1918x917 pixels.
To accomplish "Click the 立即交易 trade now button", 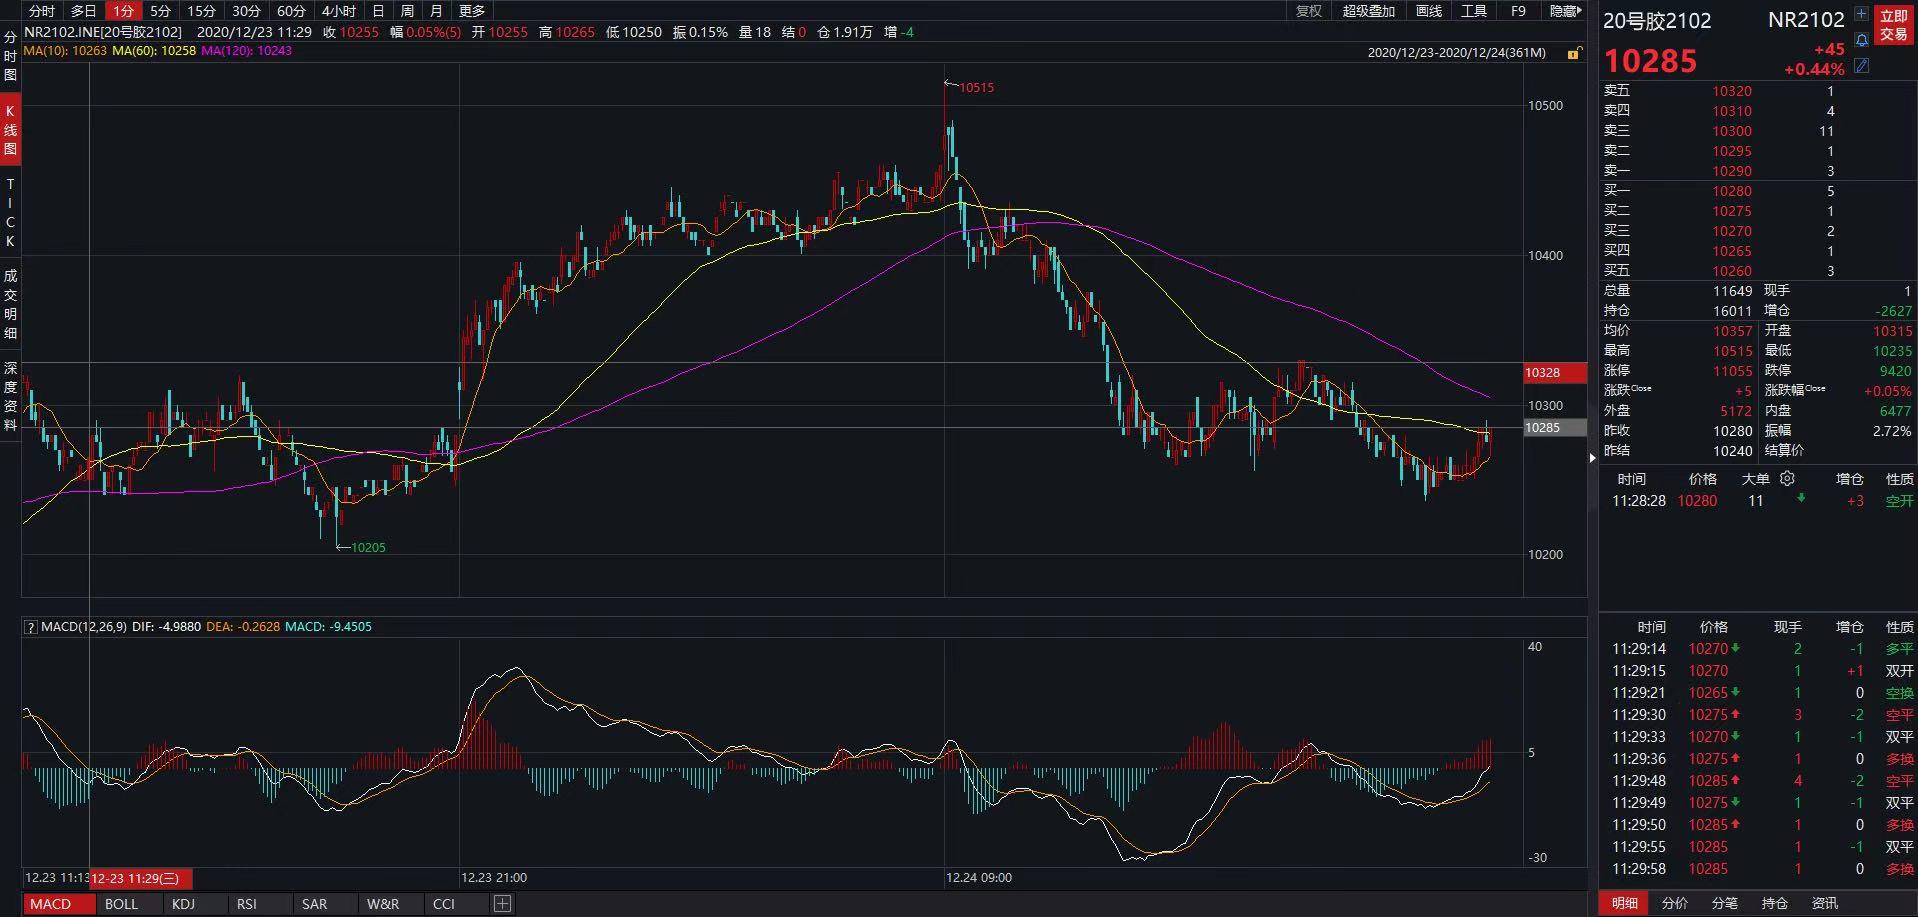I will point(1894,25).
